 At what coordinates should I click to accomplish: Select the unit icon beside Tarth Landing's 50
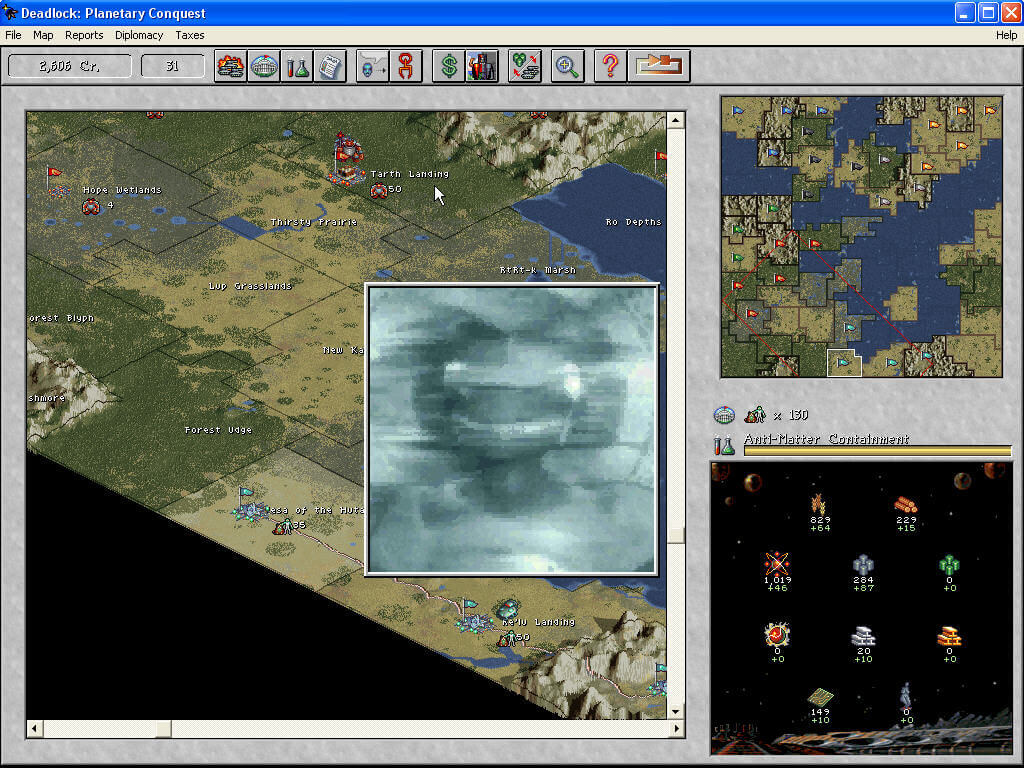(378, 191)
